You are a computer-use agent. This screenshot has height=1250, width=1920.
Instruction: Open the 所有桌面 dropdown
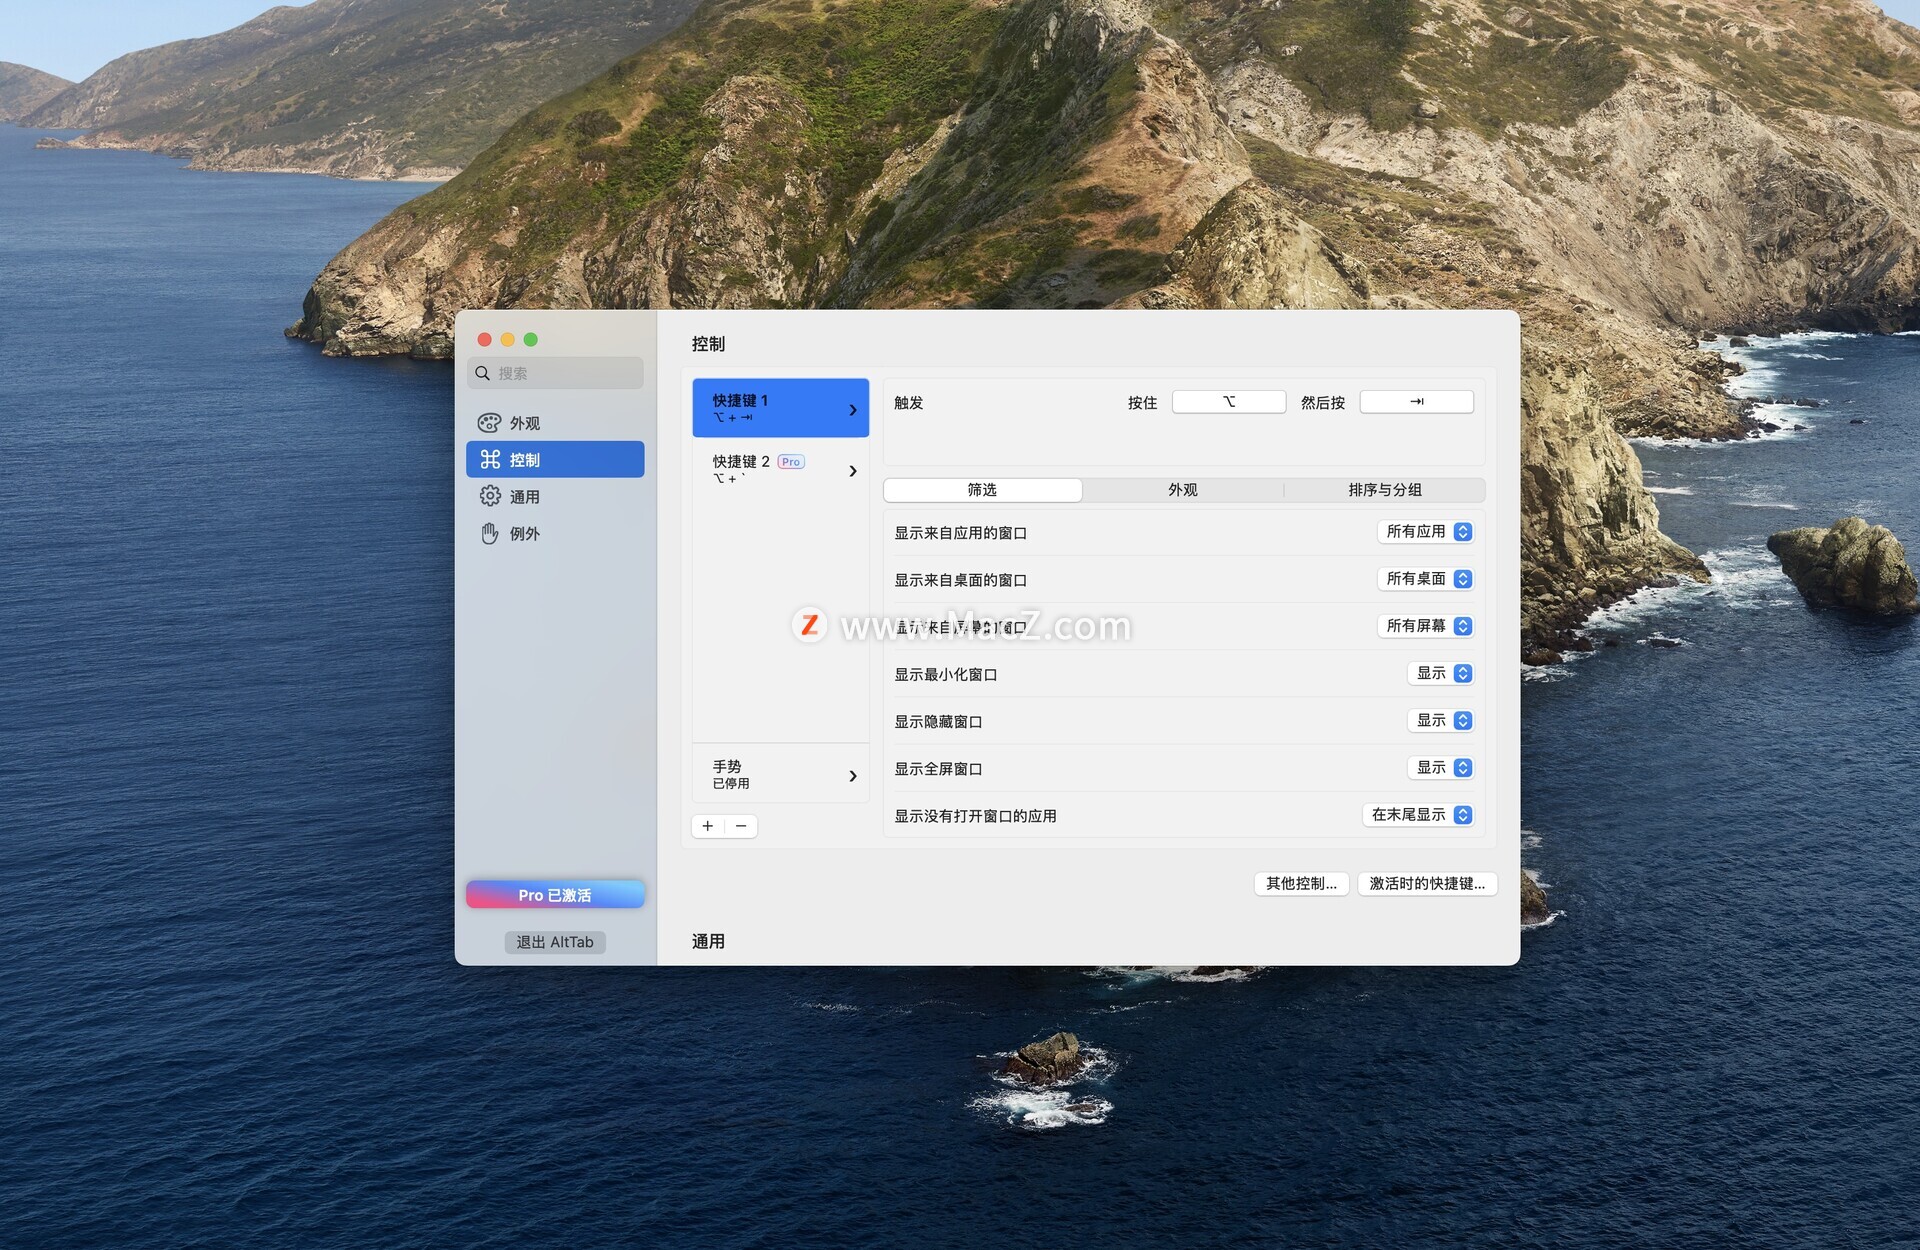tap(1425, 579)
